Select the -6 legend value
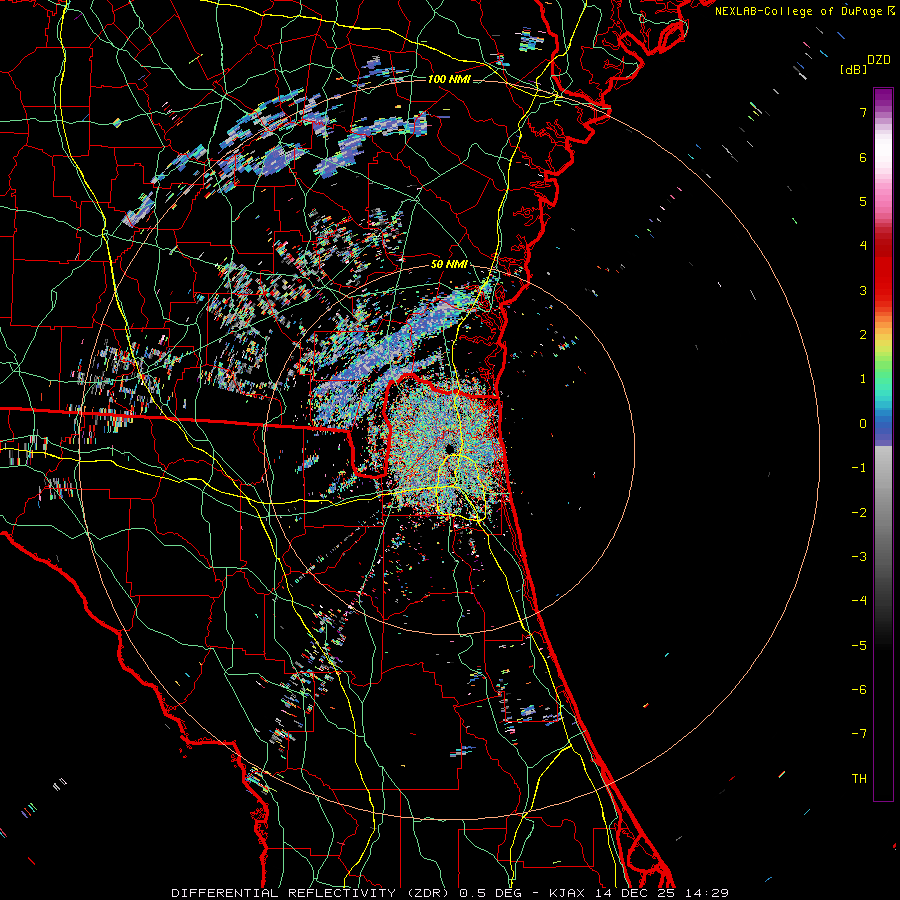The width and height of the screenshot is (900, 900). tap(859, 689)
